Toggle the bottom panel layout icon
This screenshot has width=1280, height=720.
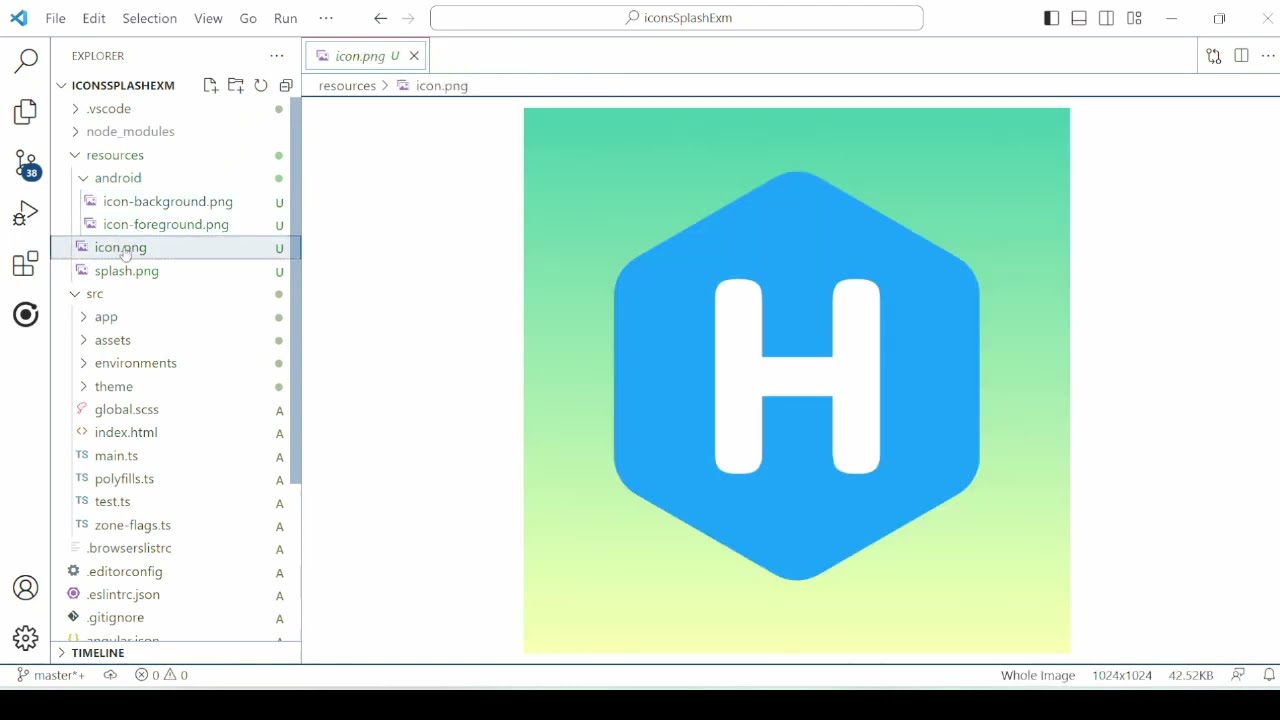point(1079,18)
